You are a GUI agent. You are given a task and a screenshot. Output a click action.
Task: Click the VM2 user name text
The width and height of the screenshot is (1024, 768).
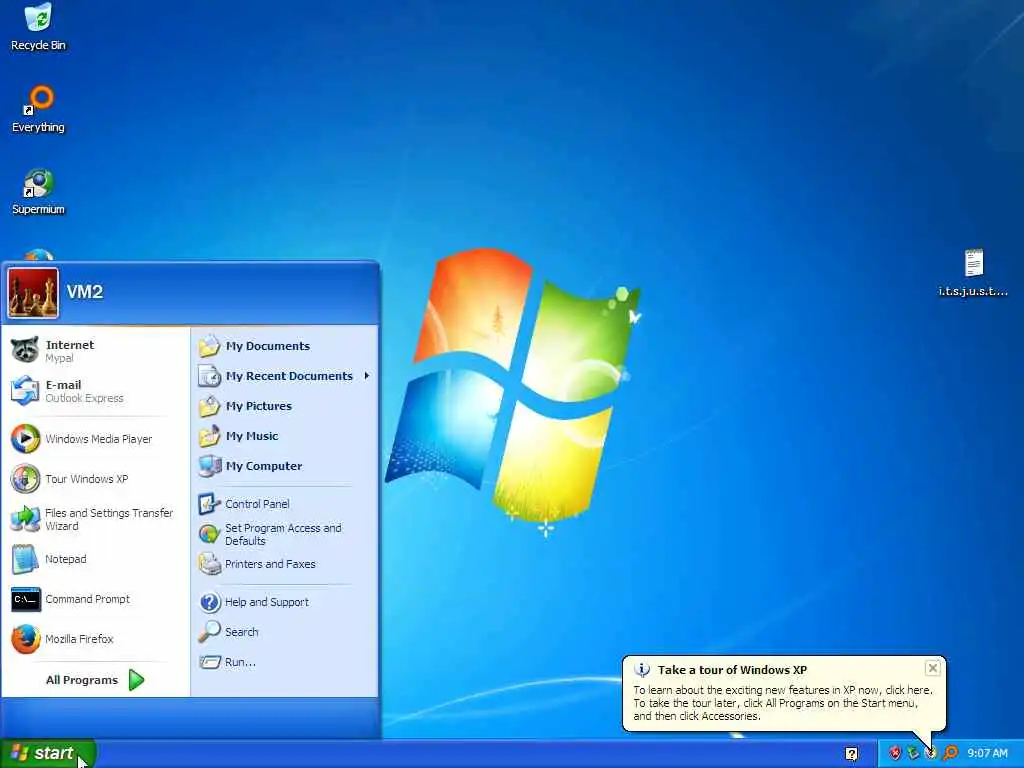(85, 292)
